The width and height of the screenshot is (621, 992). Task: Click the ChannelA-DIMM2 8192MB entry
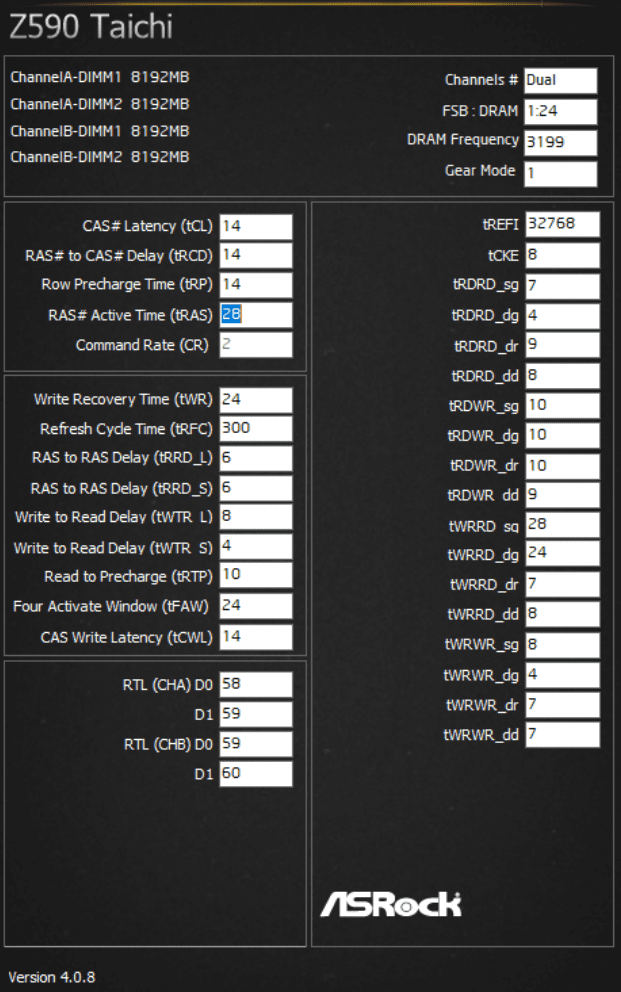click(x=100, y=104)
